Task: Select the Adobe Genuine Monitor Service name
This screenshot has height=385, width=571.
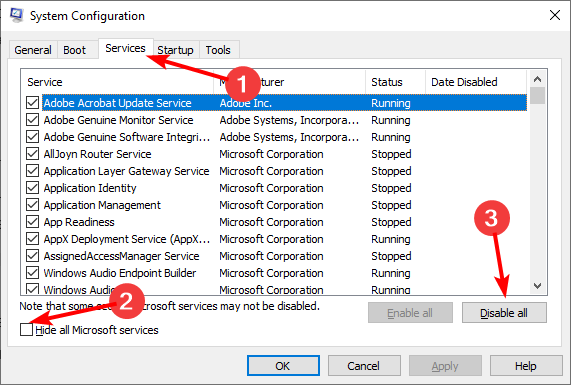Action: (x=118, y=120)
